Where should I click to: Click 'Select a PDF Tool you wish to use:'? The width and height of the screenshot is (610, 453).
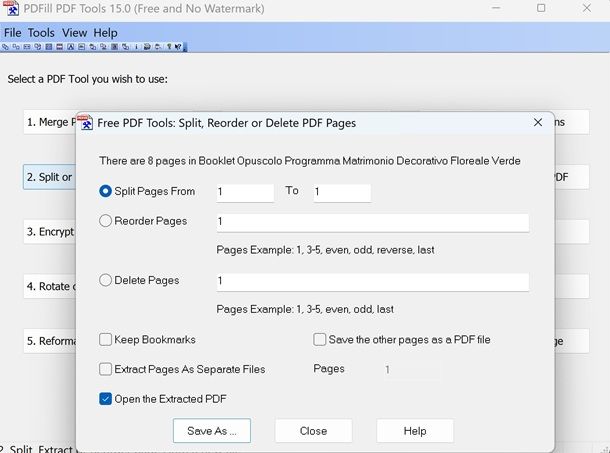(x=88, y=79)
